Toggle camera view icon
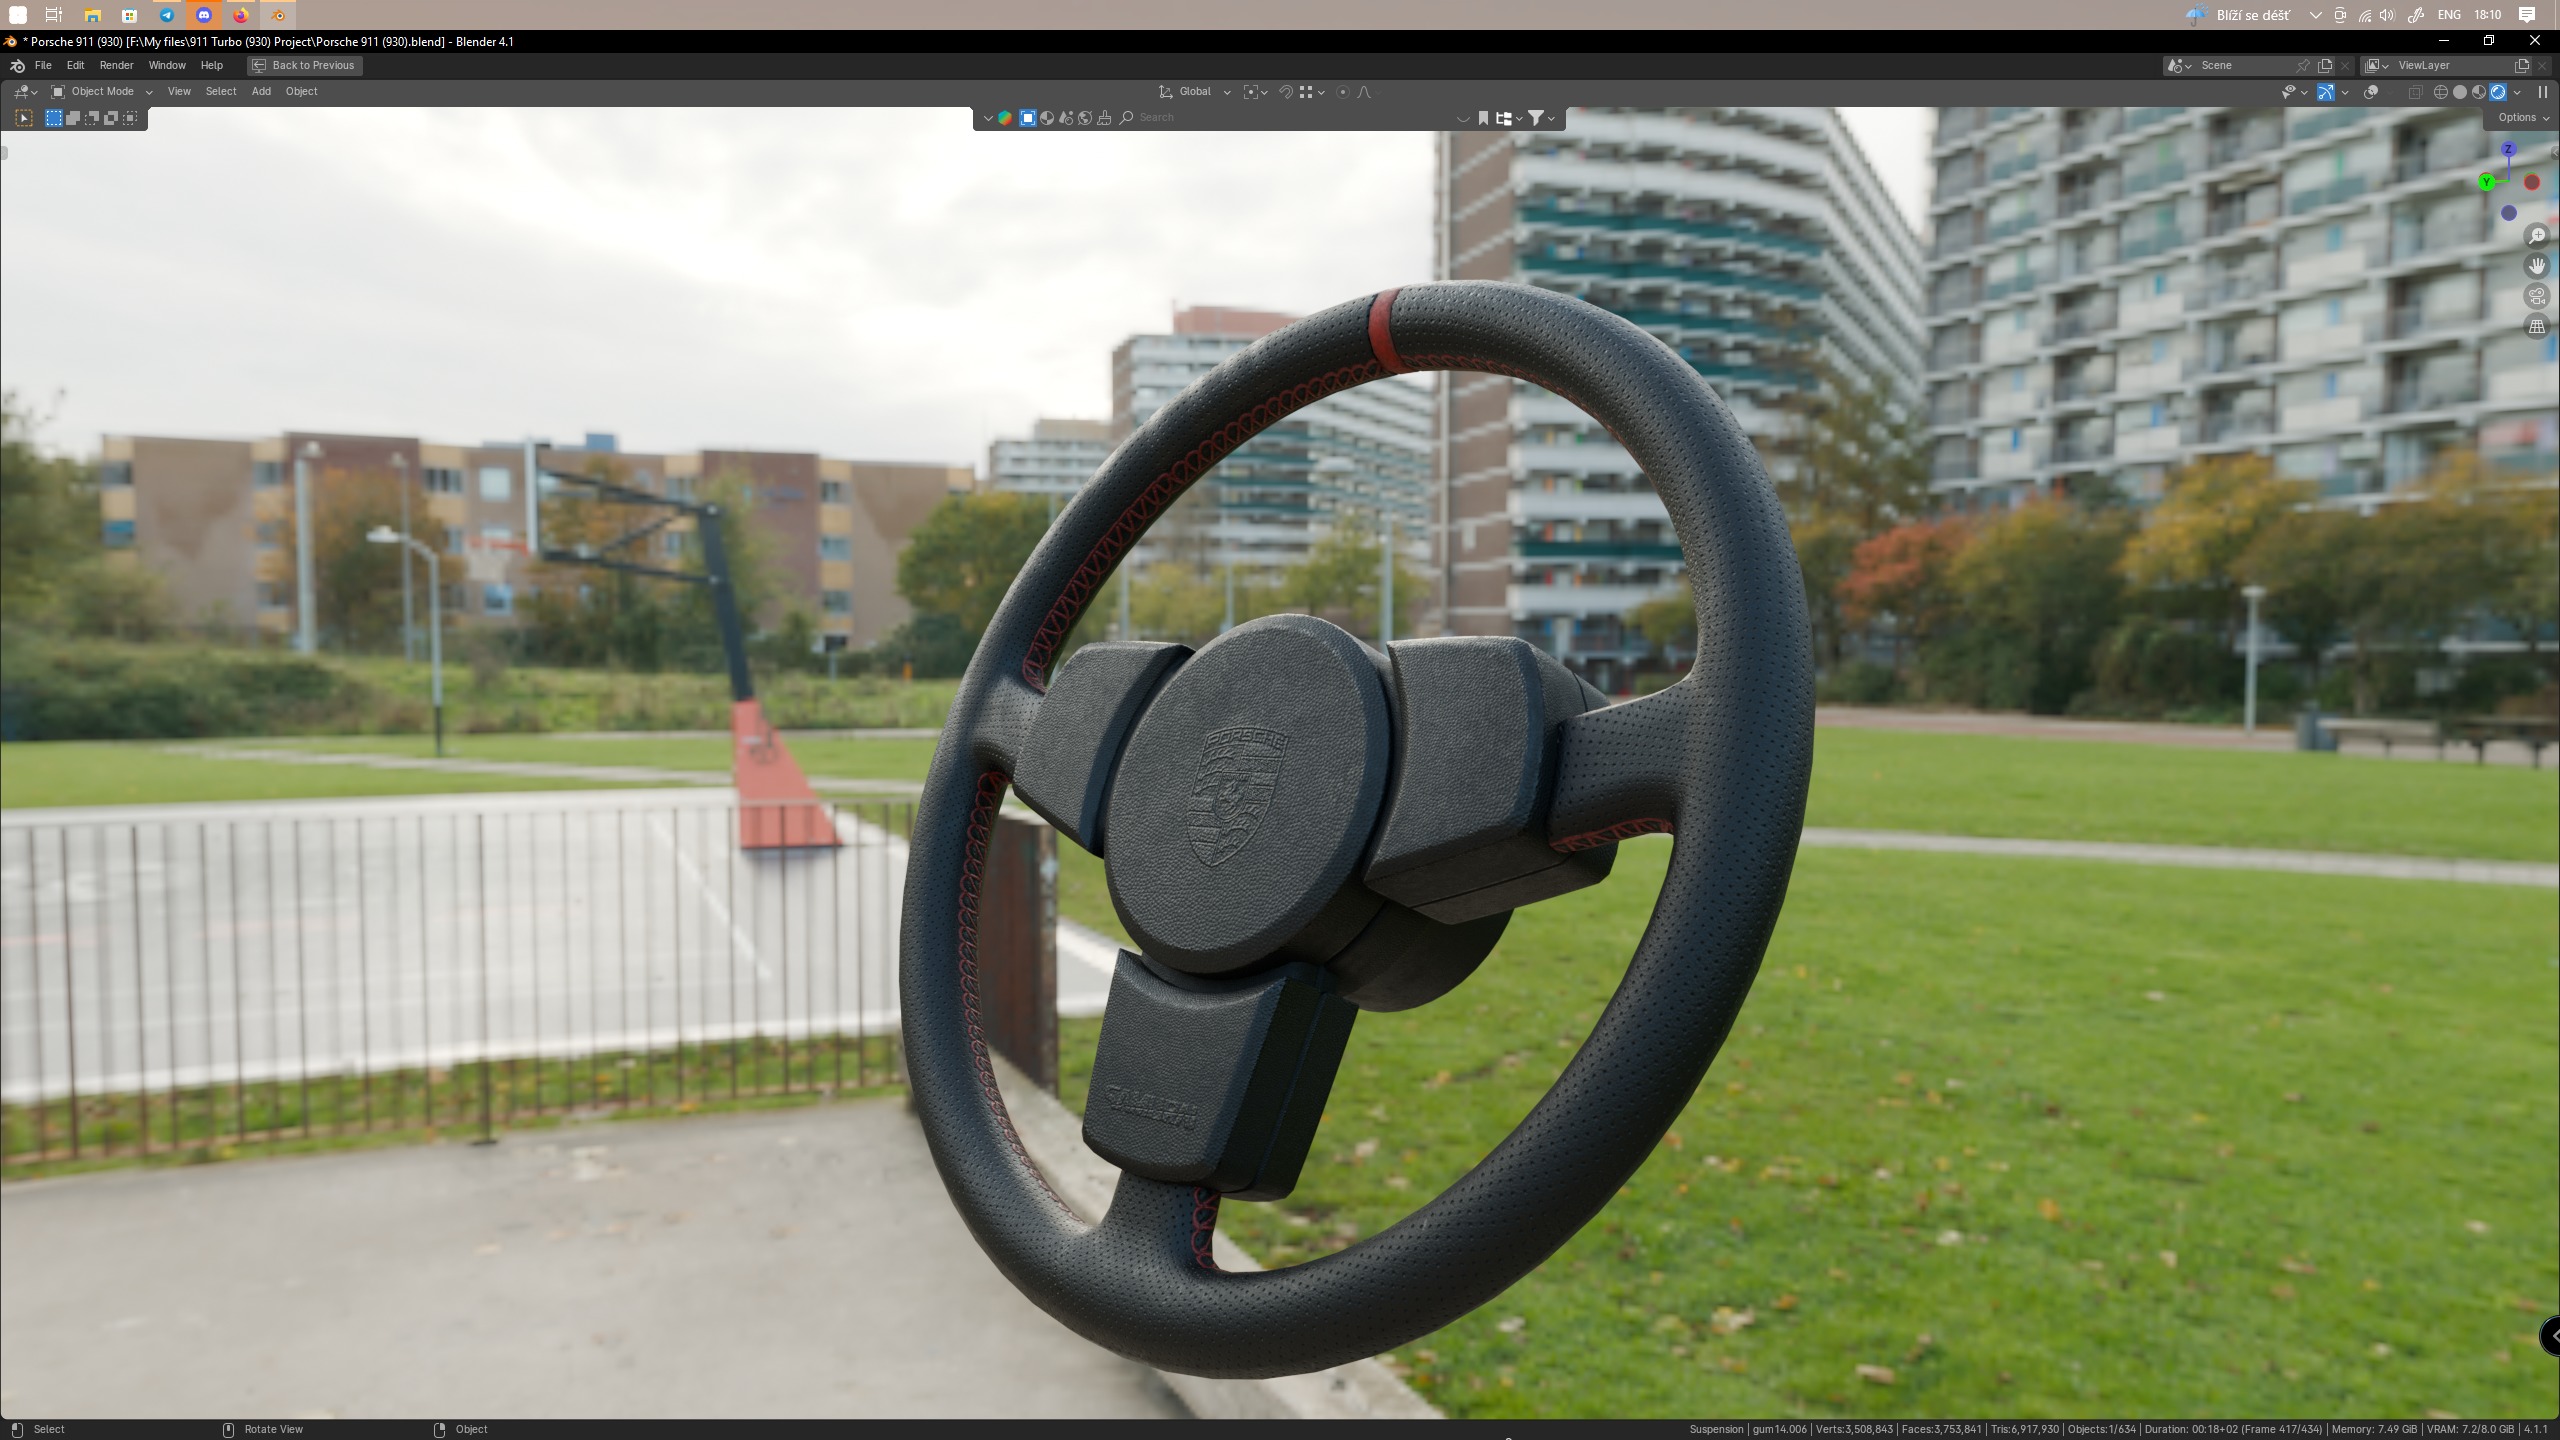 tap(2537, 296)
